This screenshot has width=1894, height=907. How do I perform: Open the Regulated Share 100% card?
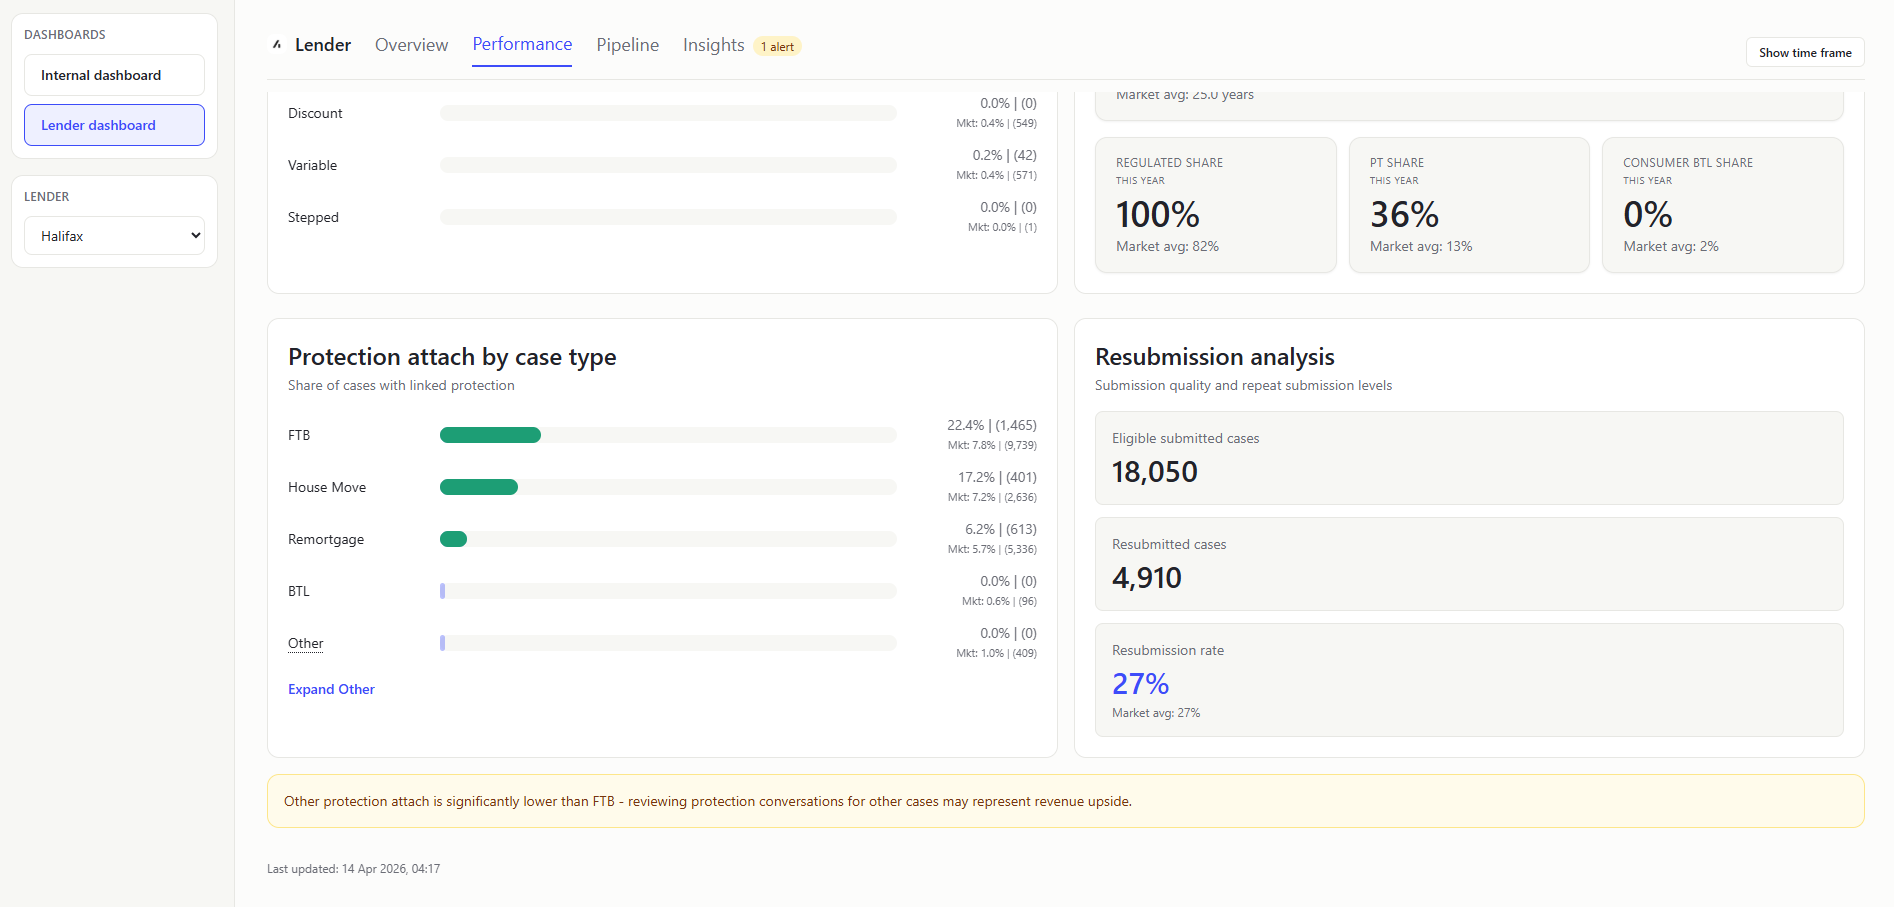coord(1215,205)
